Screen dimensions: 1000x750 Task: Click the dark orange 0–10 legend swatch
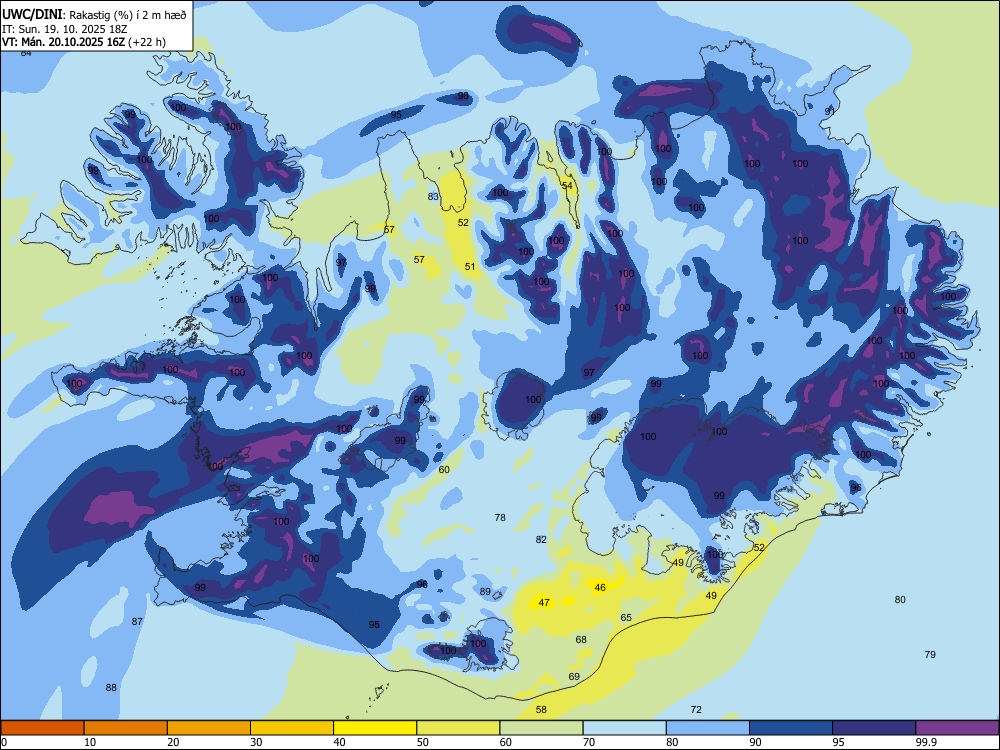42,728
